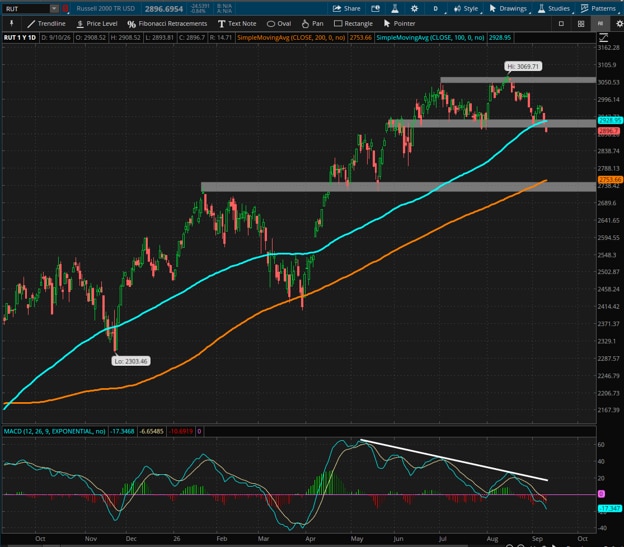Click the MACD average value -6.65485

[x=152, y=431]
